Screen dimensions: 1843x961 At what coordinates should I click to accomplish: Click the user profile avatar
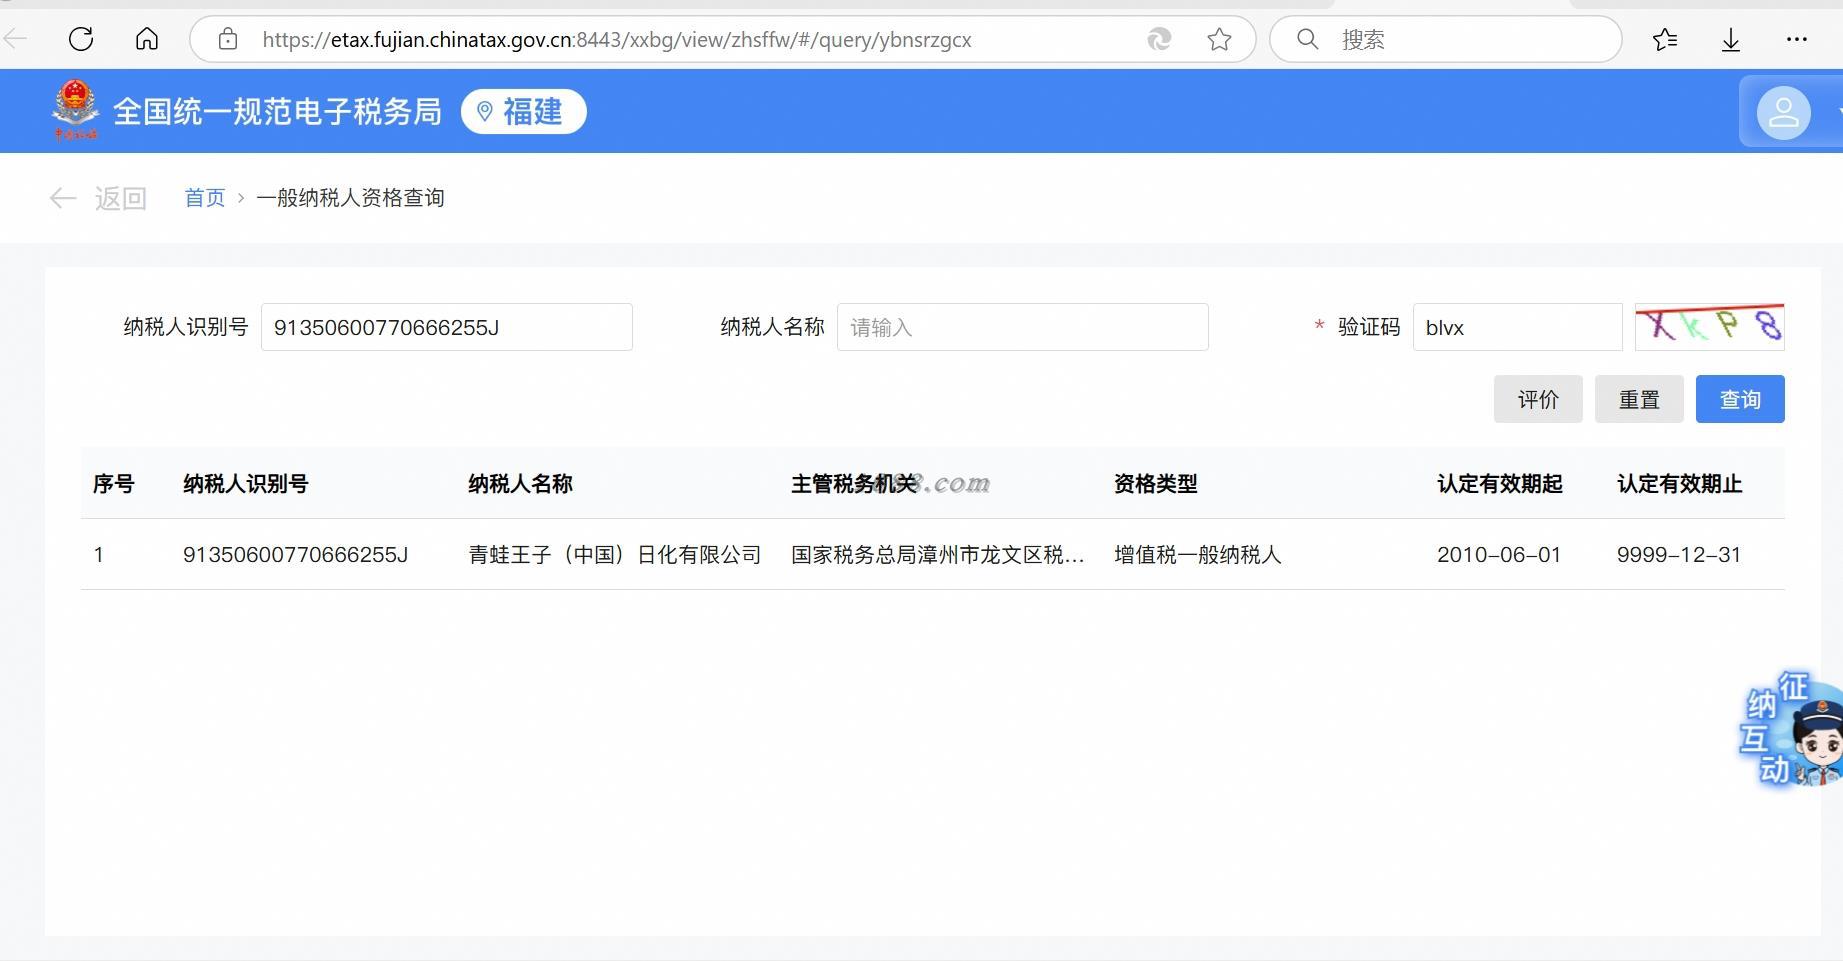click(x=1784, y=112)
